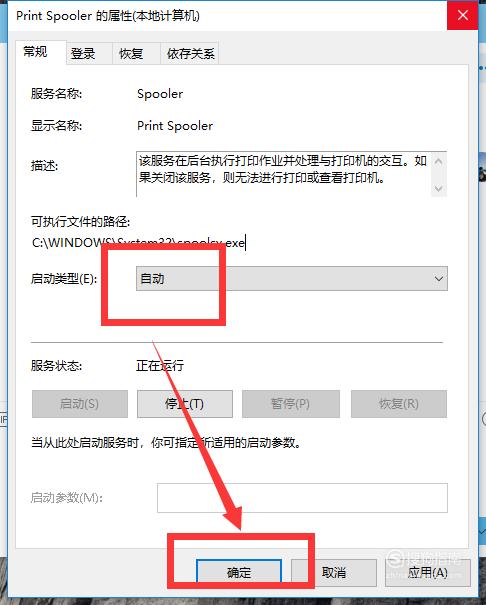The image size is (486, 605).
Task: Open the 启动类型 combo box showing 自动
Action: [292, 279]
